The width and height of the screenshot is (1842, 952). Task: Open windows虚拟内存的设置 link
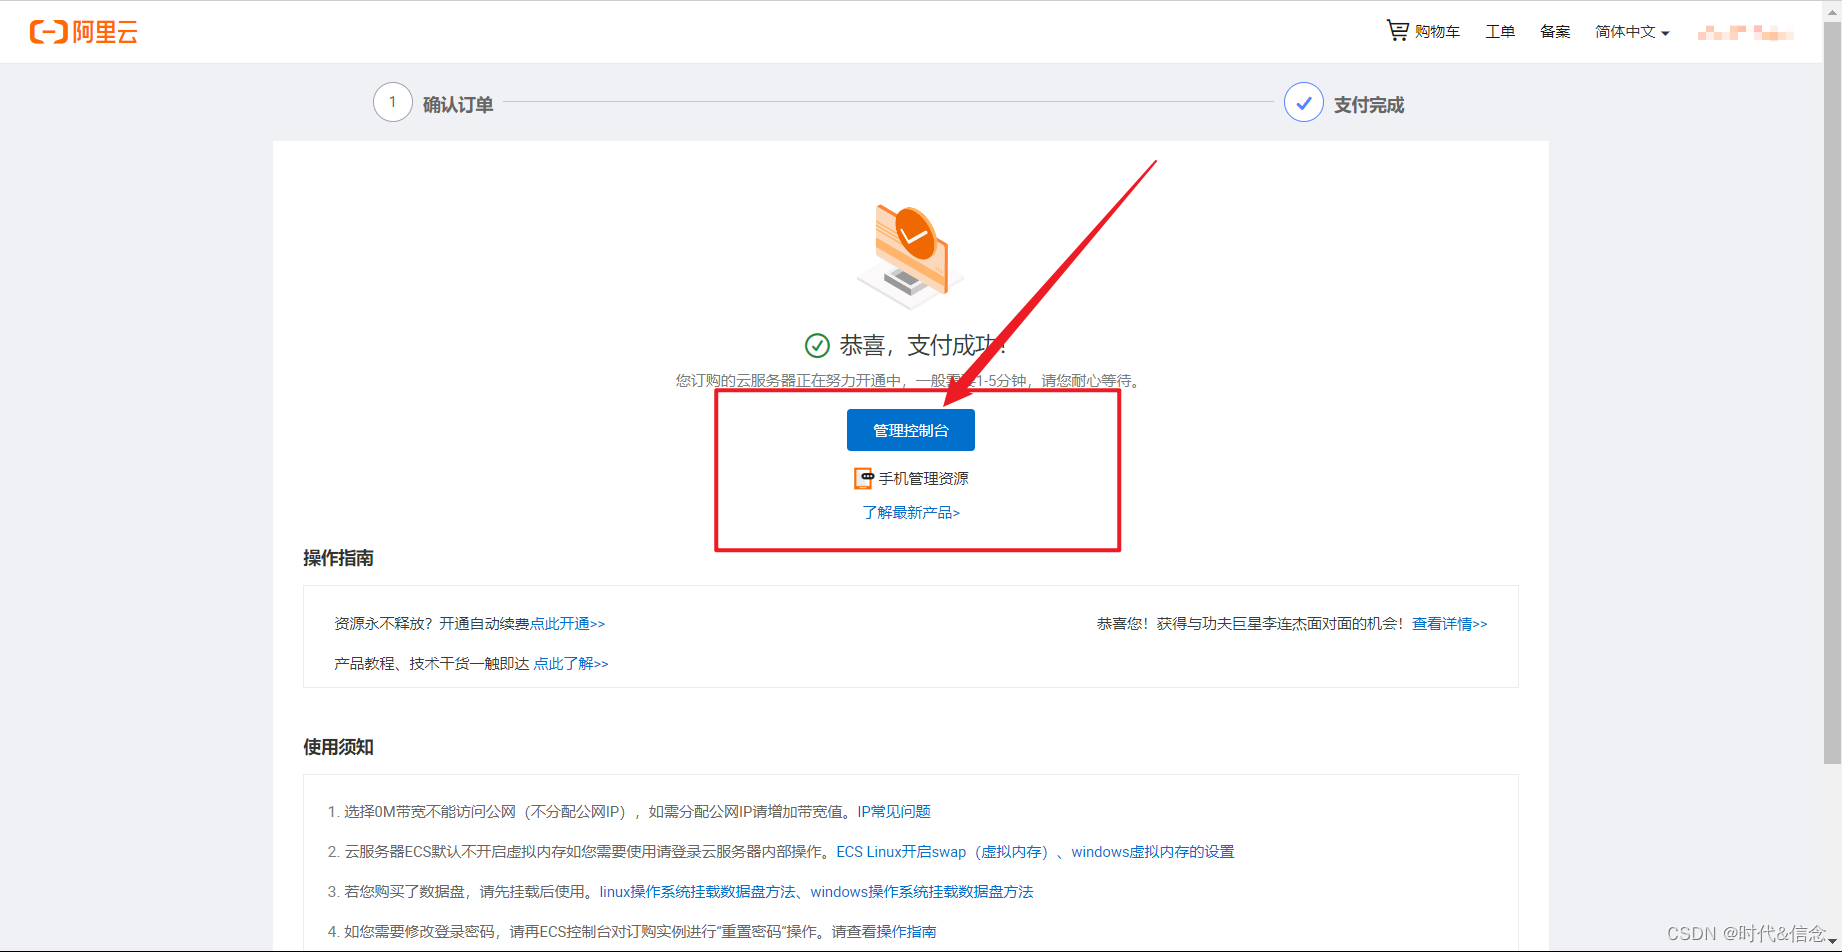click(x=1153, y=852)
